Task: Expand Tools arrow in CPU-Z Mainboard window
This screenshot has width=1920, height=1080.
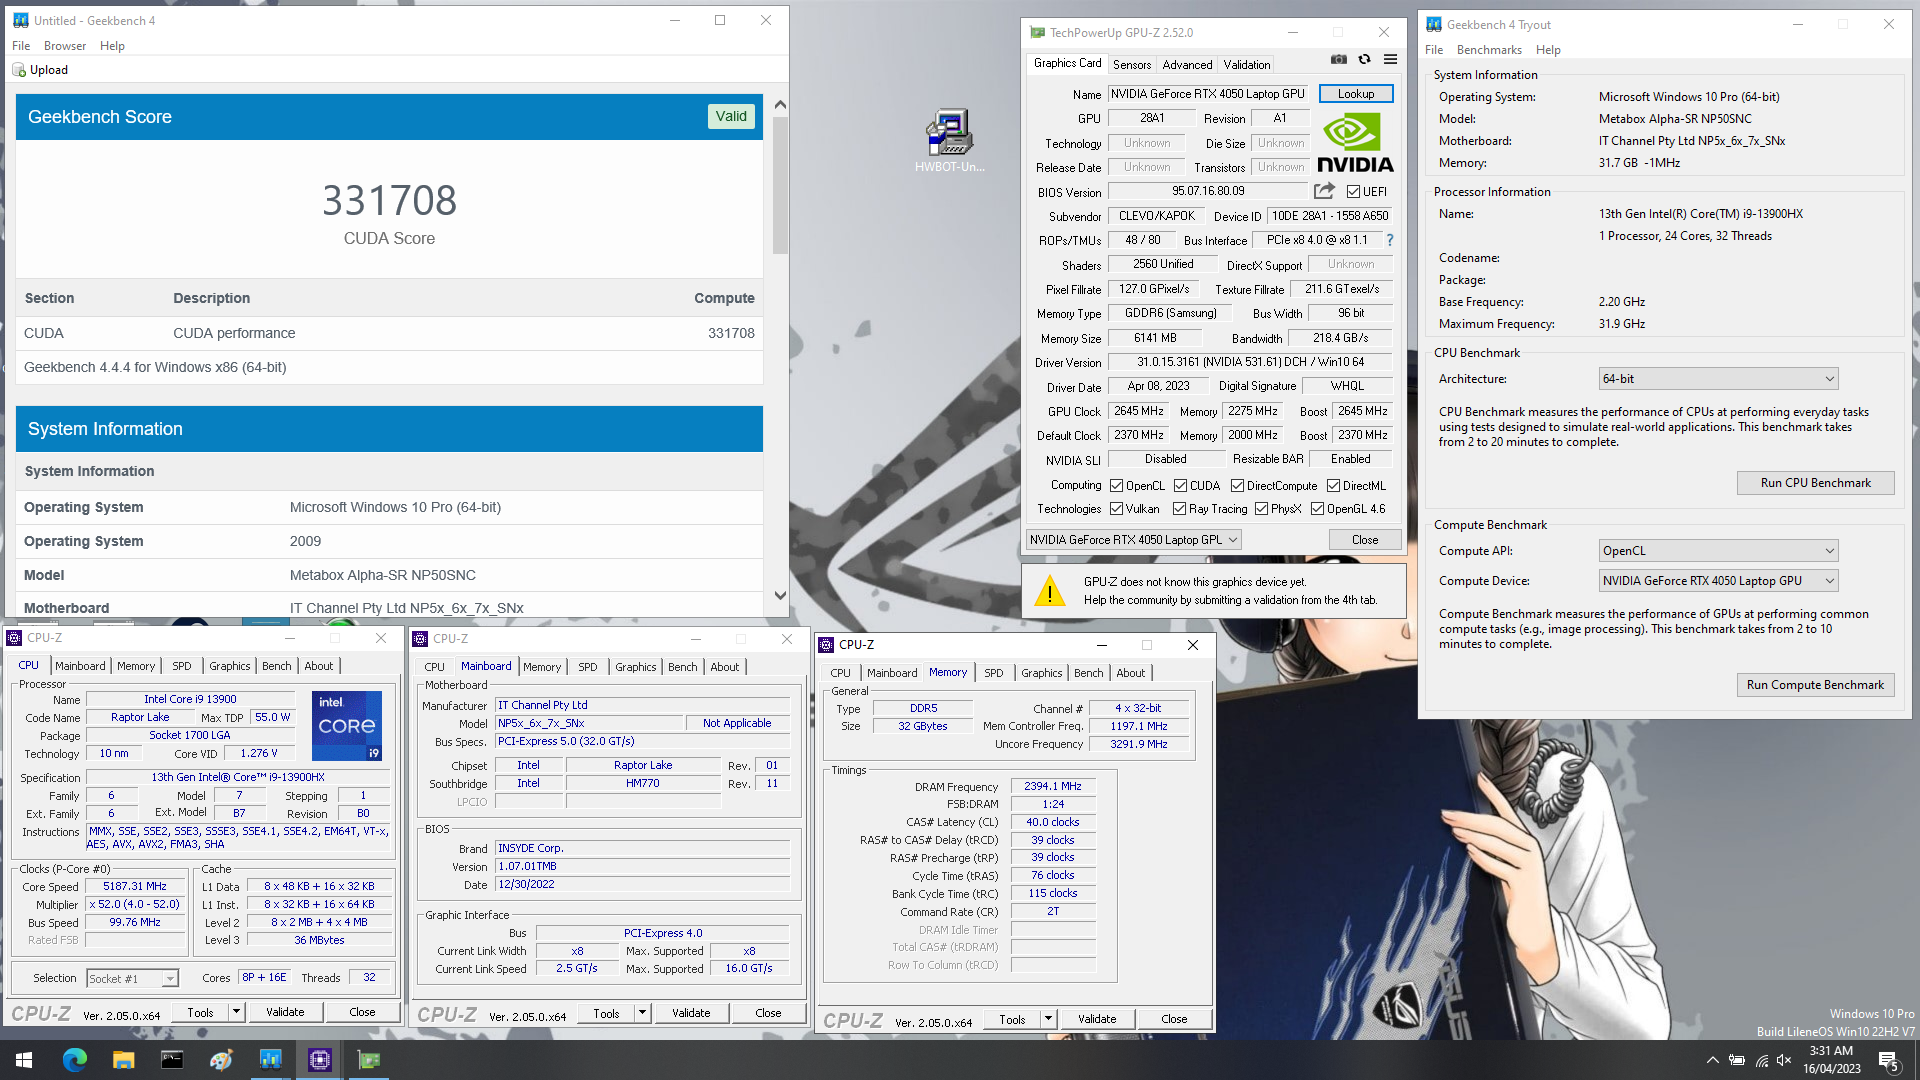Action: click(642, 1013)
